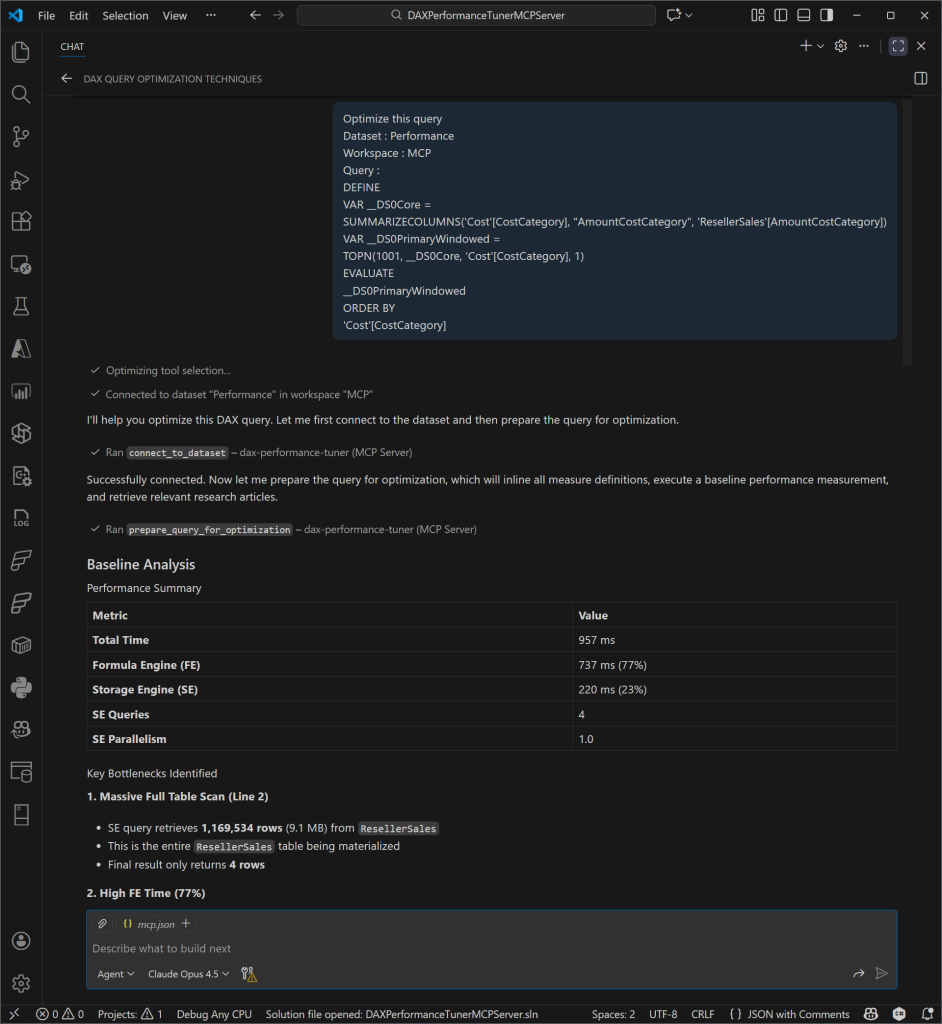Open the Testing flask view
This screenshot has height=1024, width=942.
point(20,306)
